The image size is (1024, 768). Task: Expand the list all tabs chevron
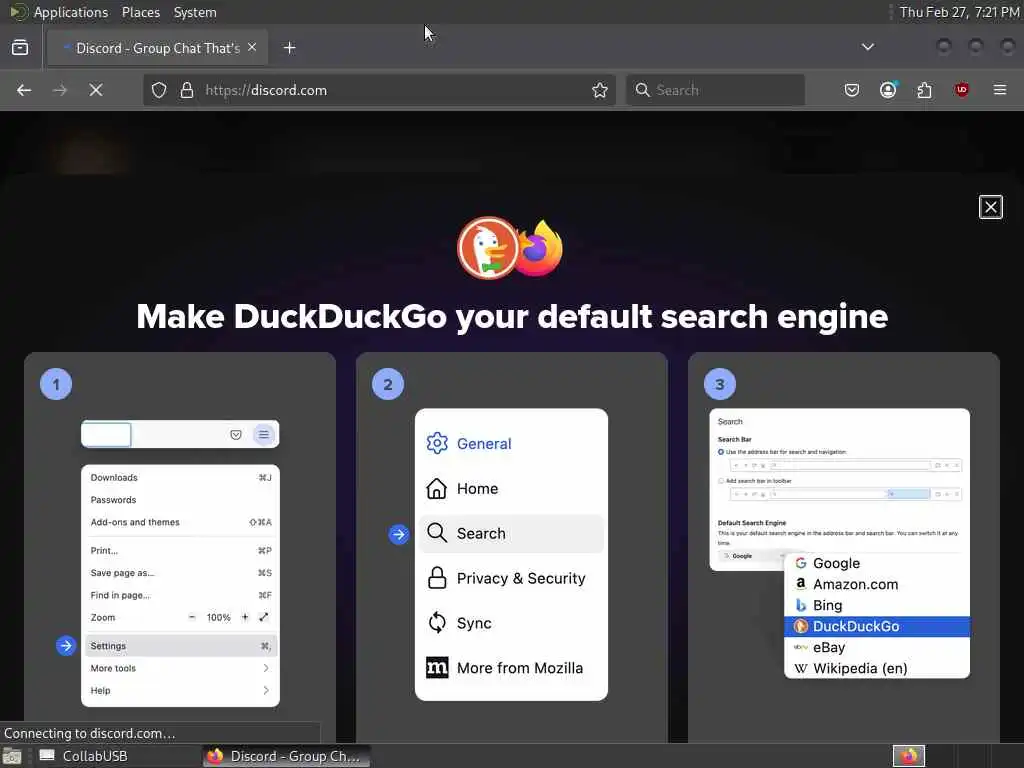pyautogui.click(x=867, y=47)
